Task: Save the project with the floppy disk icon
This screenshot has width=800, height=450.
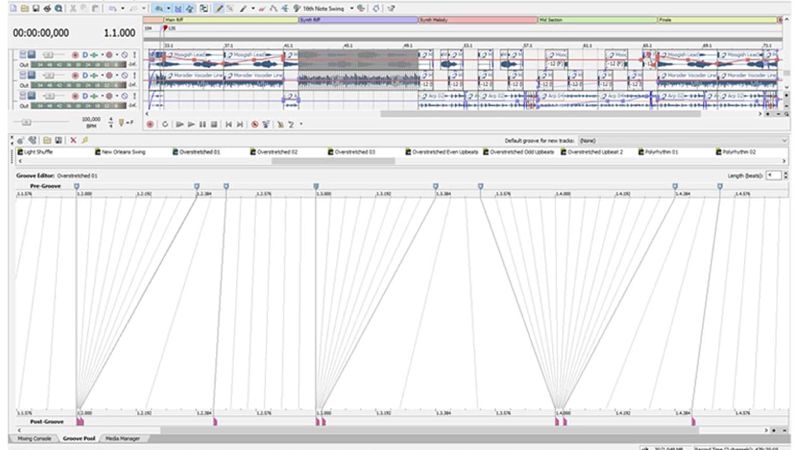Action: tap(35, 8)
